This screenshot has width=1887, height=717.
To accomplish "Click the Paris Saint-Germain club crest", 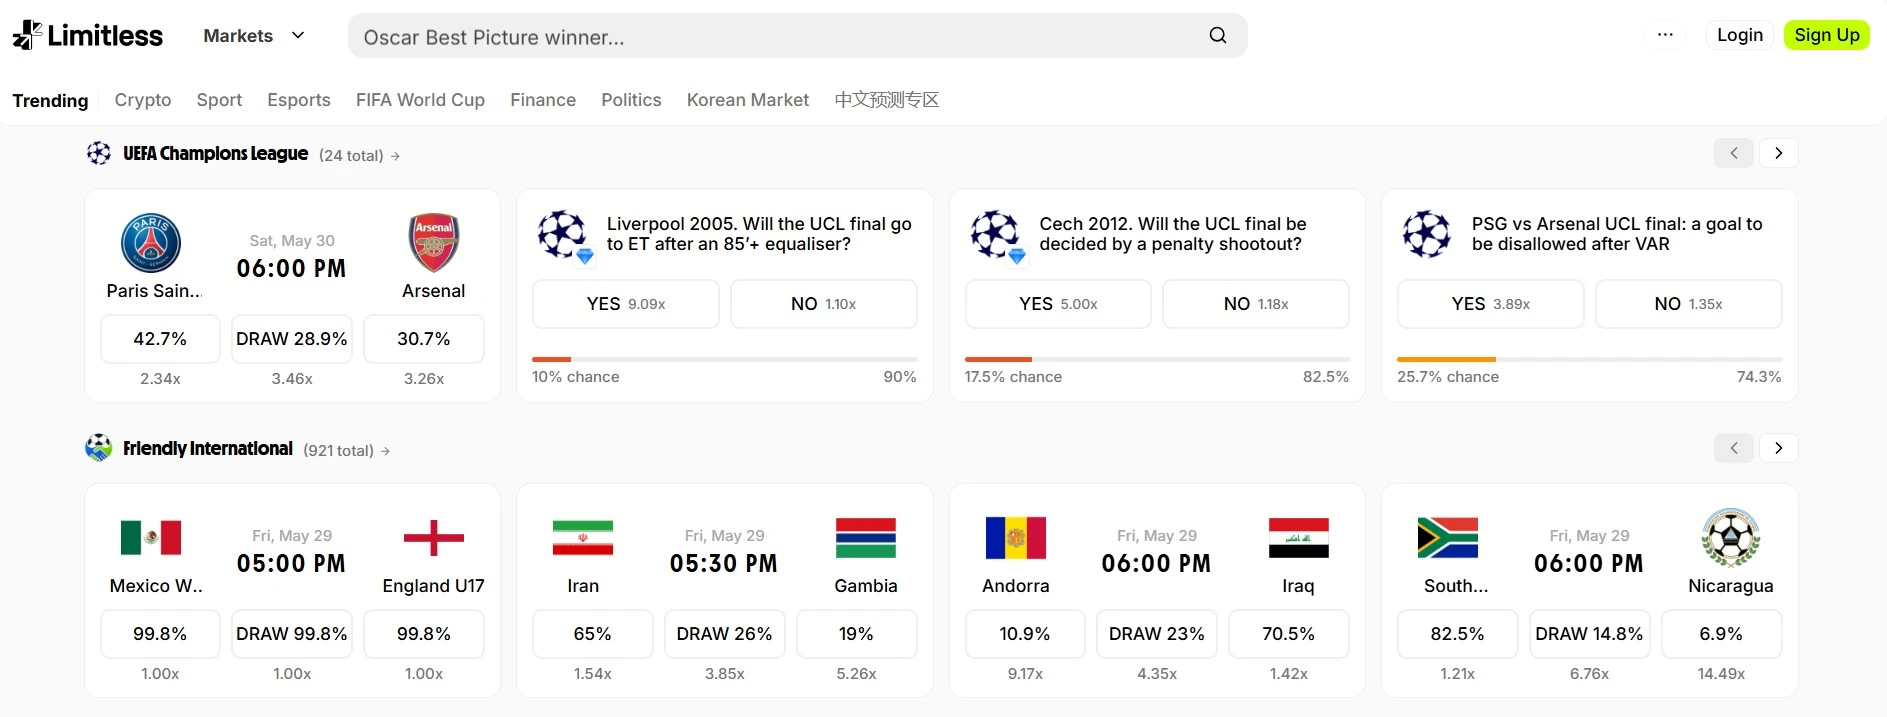I will coord(151,243).
